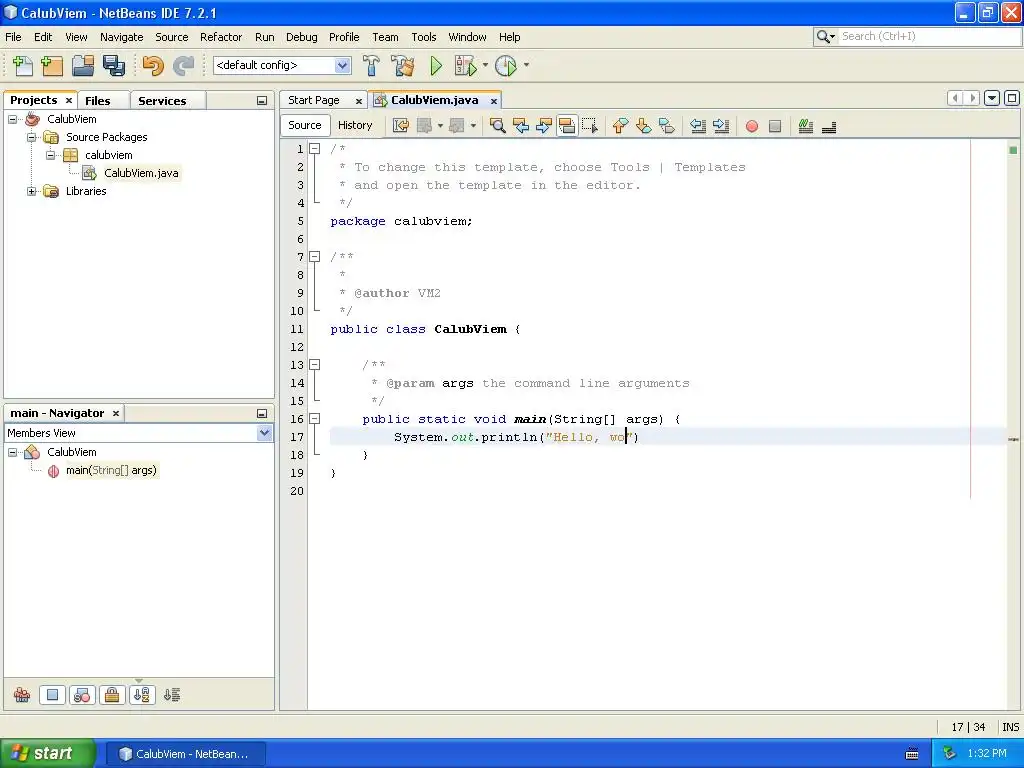
Task: Open the Navigate menu
Action: (x=121, y=37)
